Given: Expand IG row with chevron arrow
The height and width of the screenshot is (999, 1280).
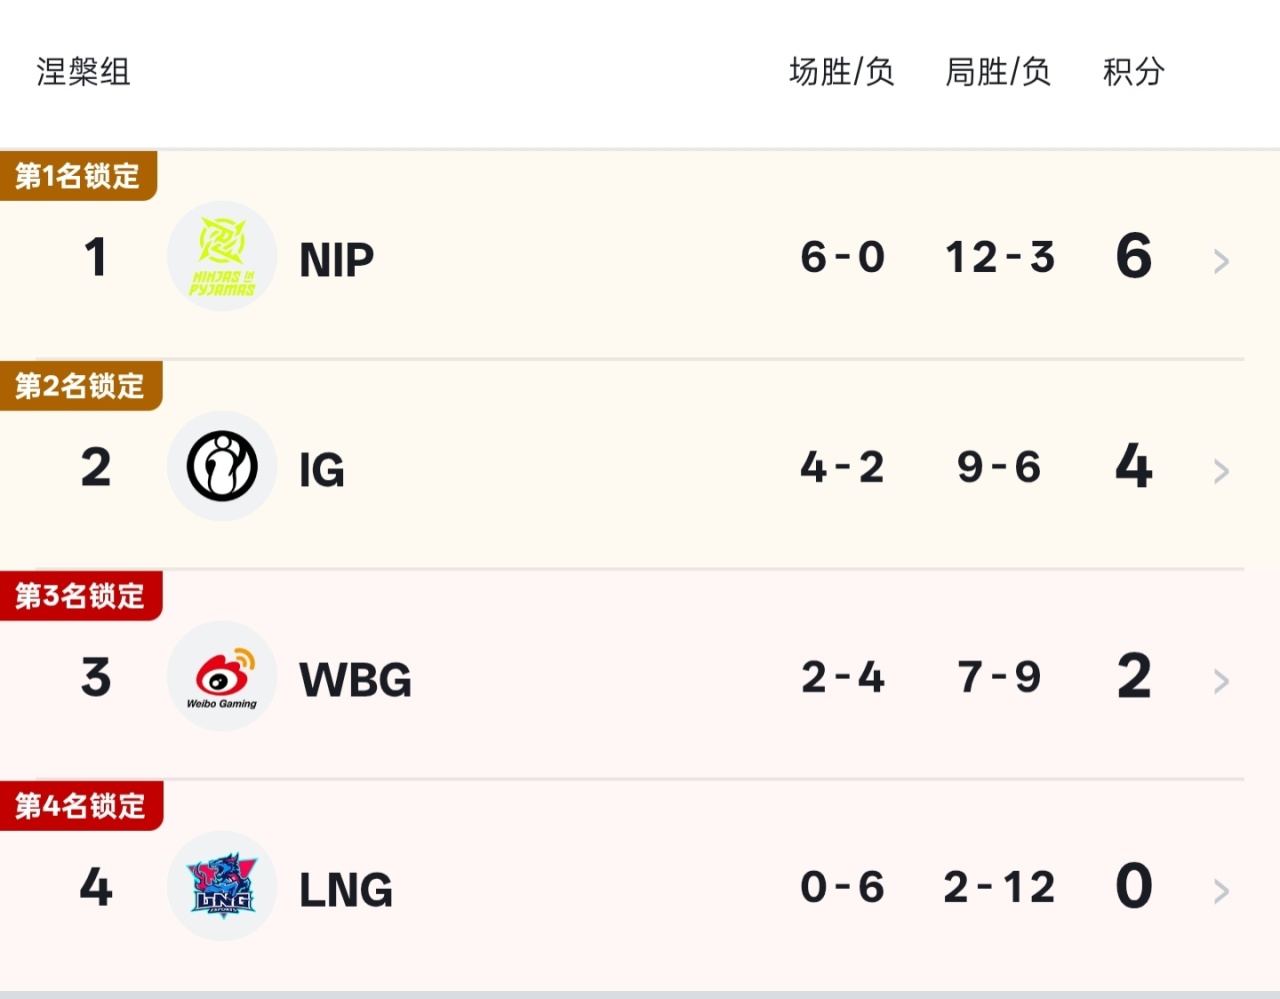Looking at the screenshot, I should [x=1221, y=471].
